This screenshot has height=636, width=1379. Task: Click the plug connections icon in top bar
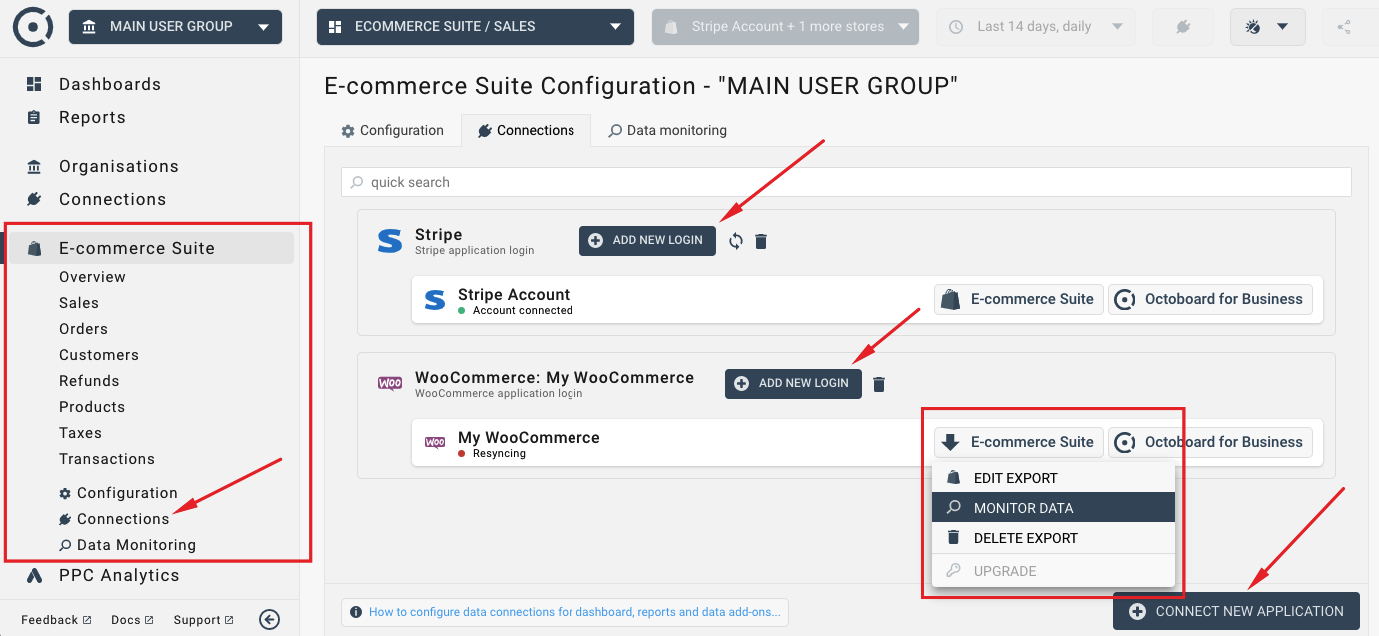click(x=1184, y=27)
